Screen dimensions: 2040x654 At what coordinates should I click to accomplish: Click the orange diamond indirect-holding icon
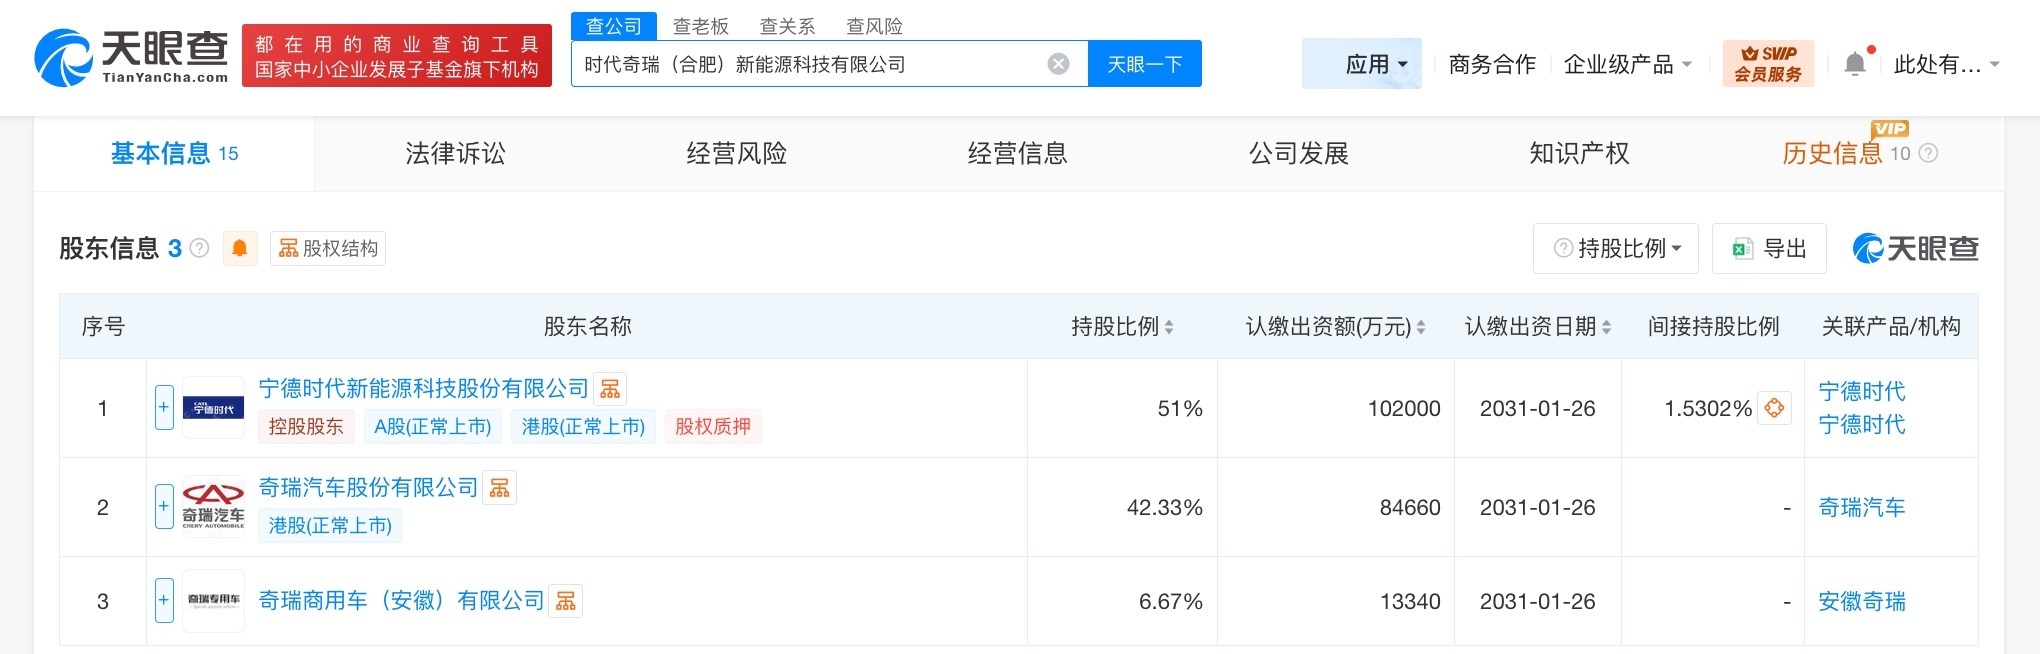[x=1774, y=408]
